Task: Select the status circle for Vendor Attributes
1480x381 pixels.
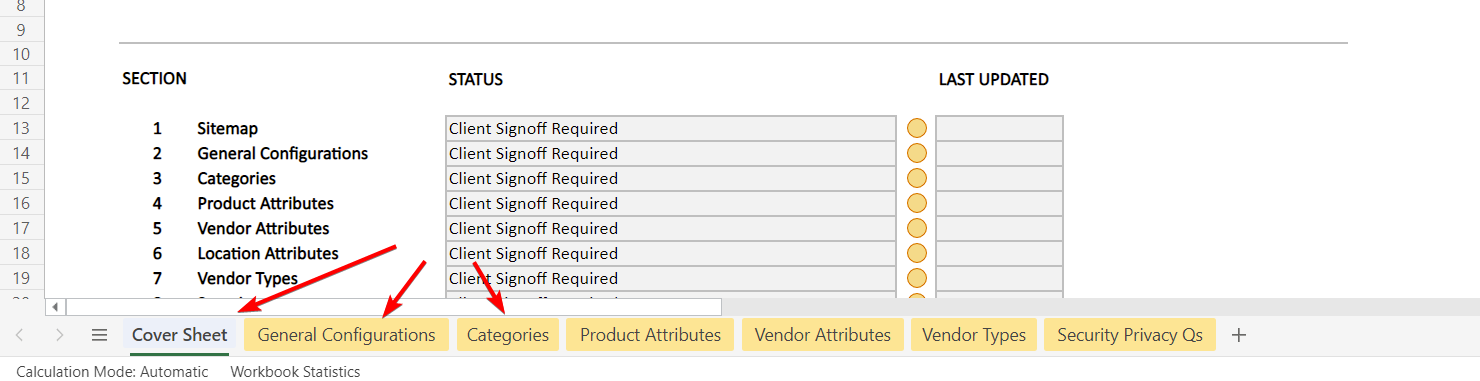Action: (917, 228)
